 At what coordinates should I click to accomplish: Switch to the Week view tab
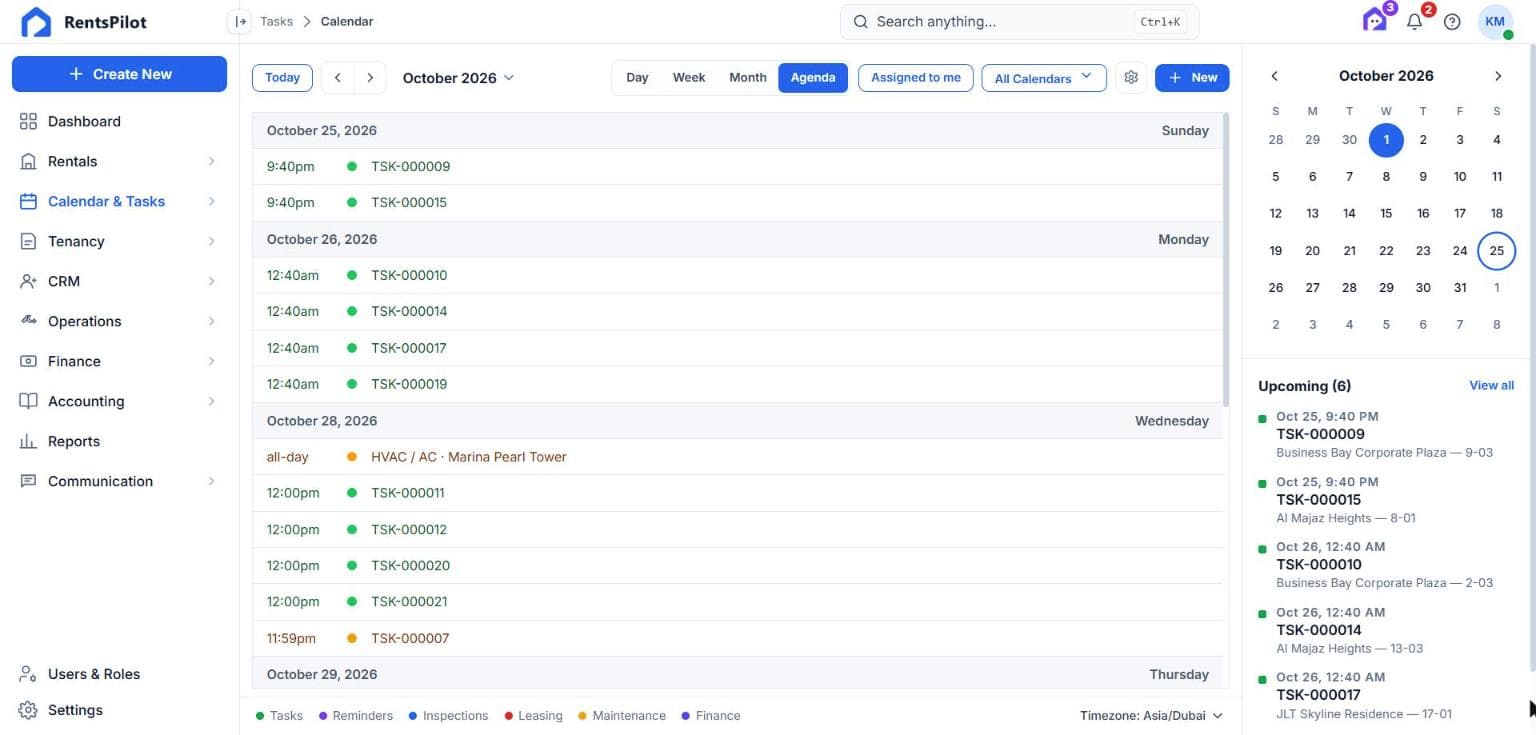[689, 78]
